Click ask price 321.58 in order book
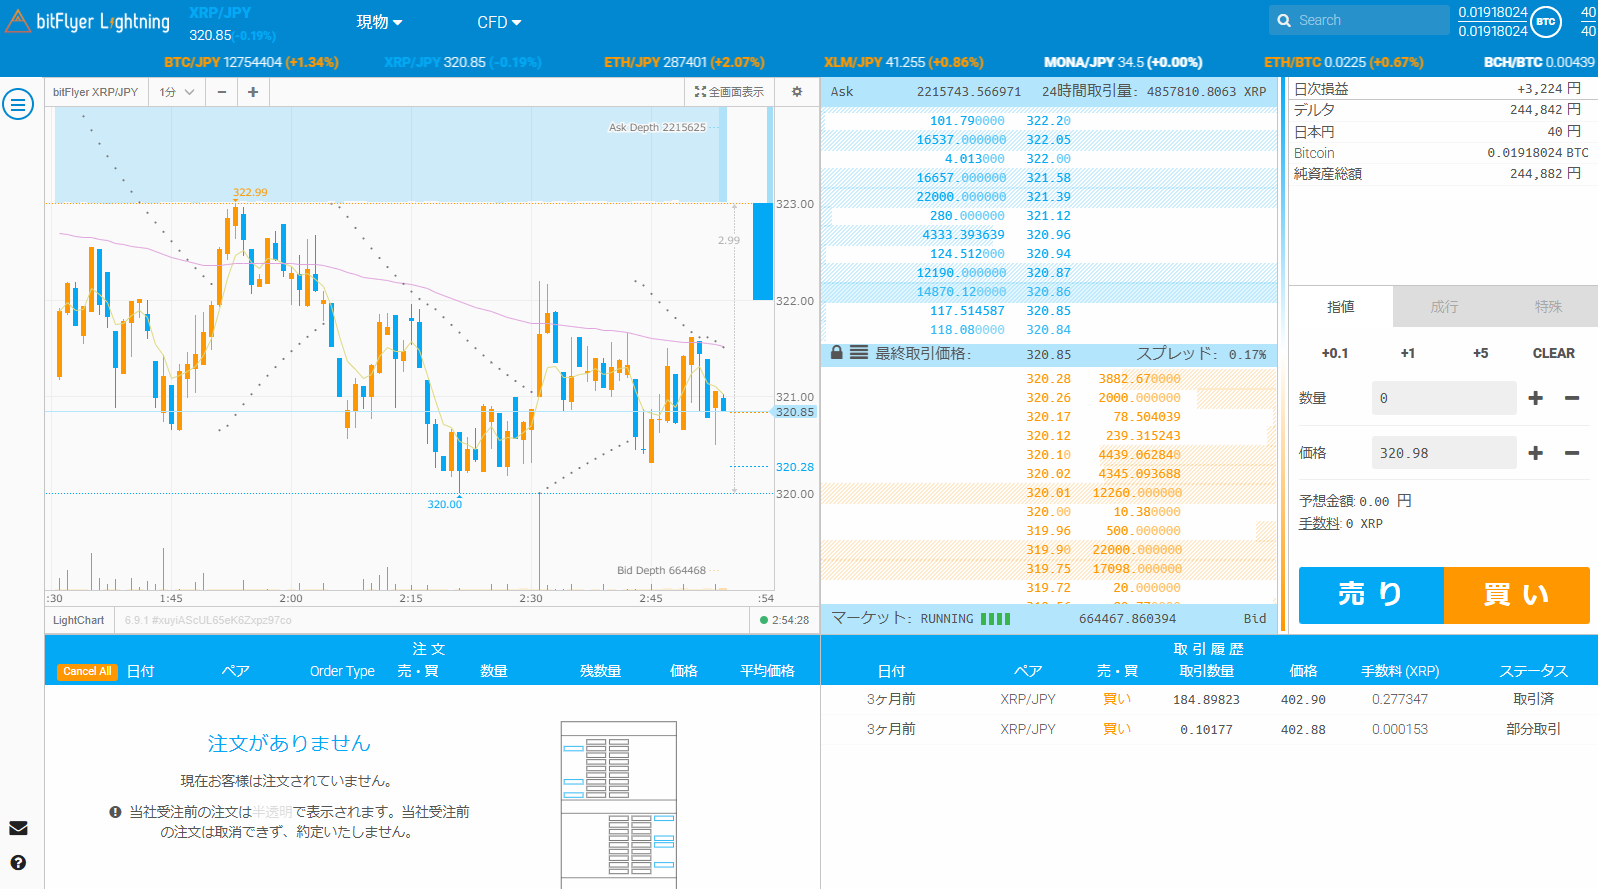 coord(1048,178)
